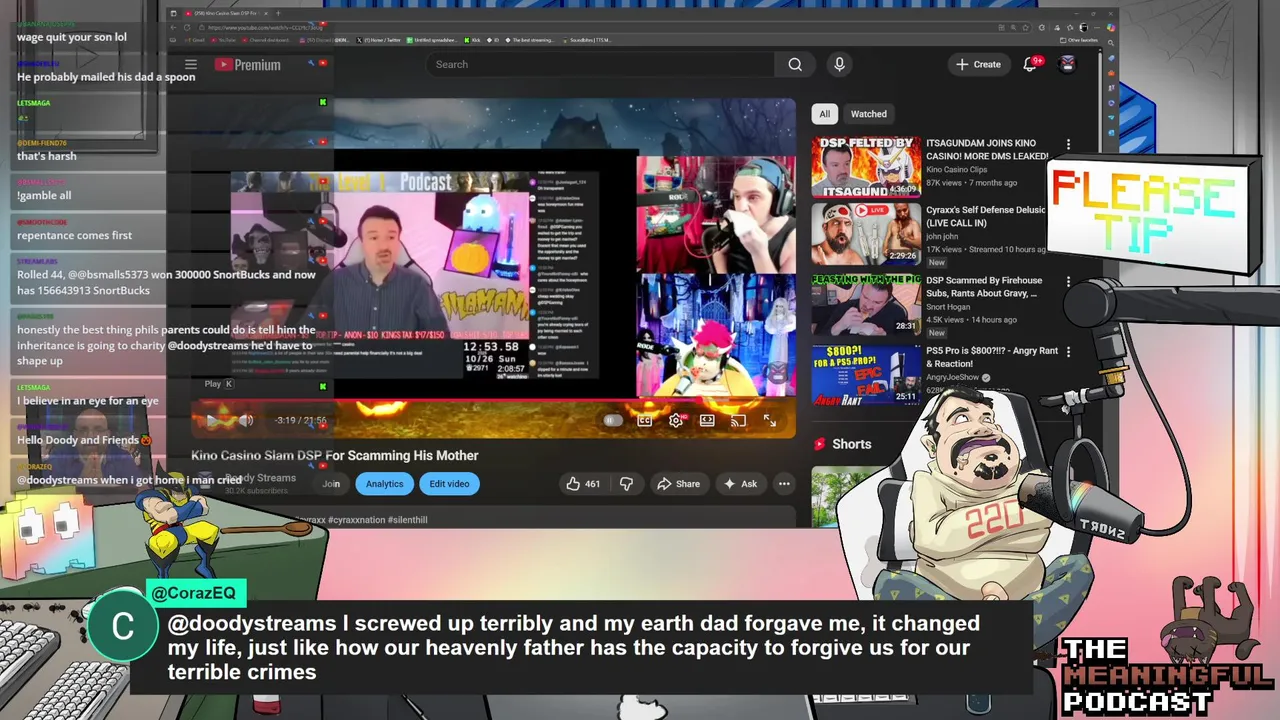Image resolution: width=1280 pixels, height=720 pixels.
Task: Open the more actions ellipsis under video
Action: click(x=785, y=484)
